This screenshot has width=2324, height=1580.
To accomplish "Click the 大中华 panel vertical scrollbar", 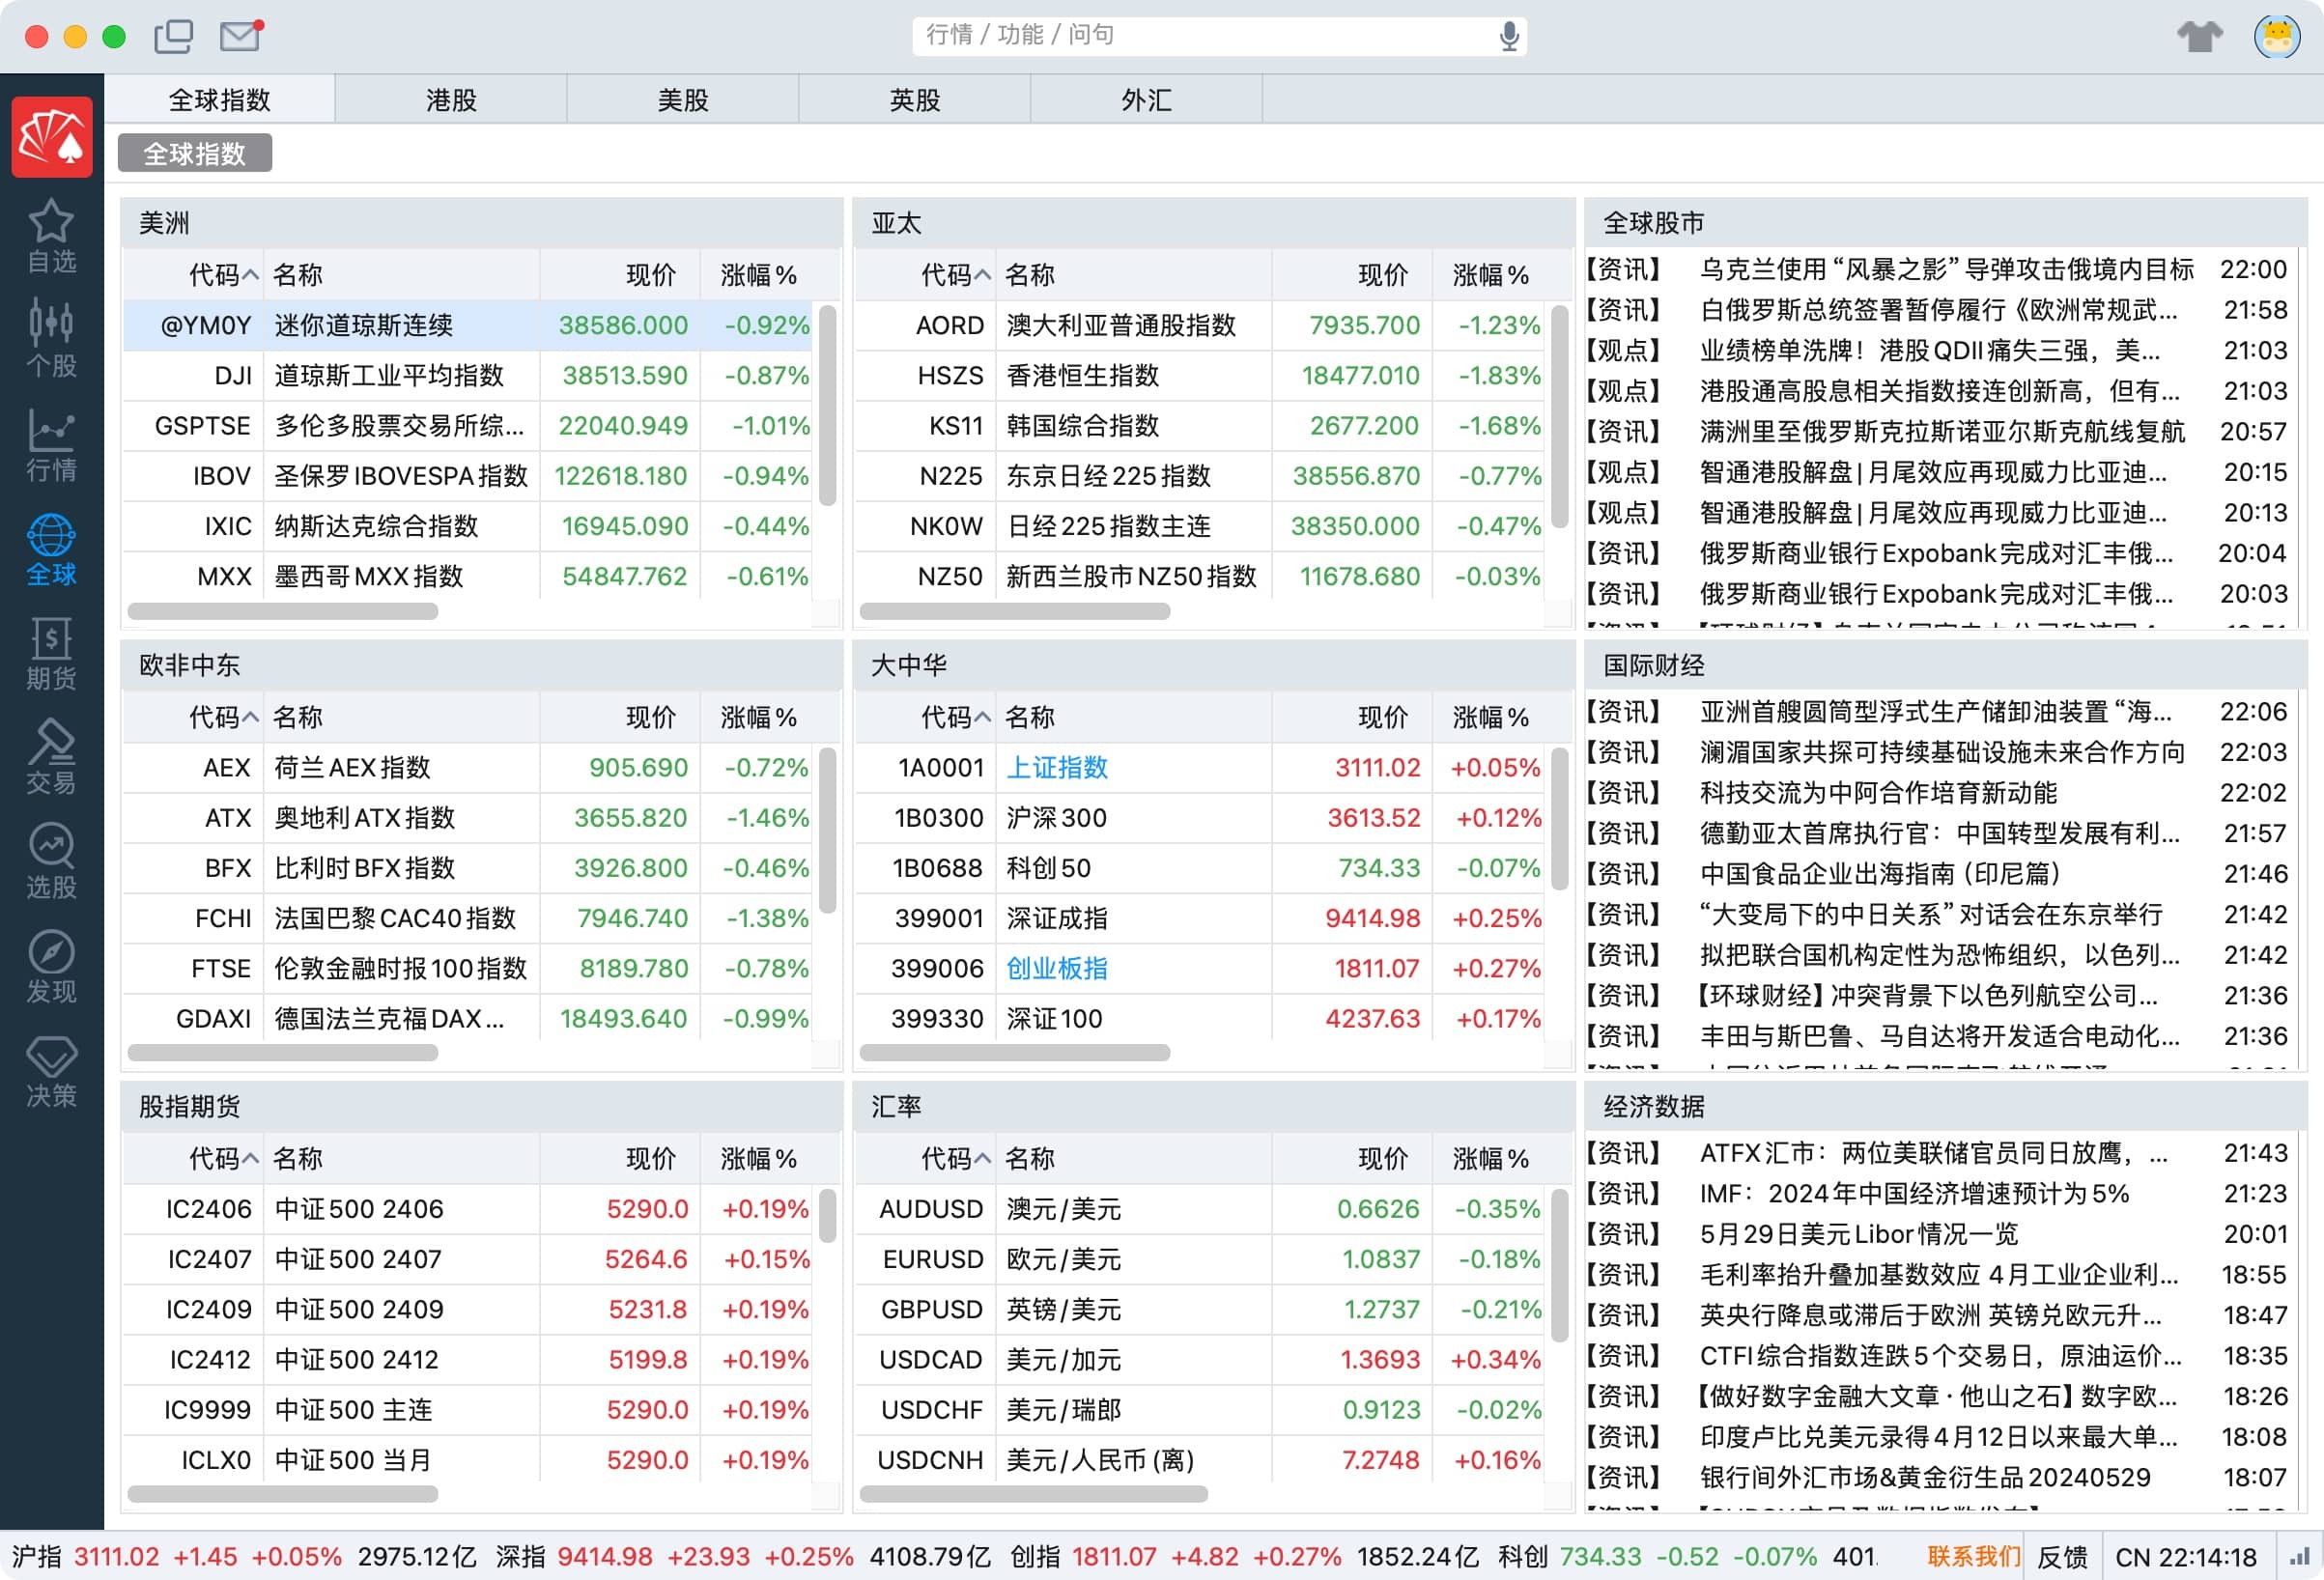I will (x=1559, y=819).
